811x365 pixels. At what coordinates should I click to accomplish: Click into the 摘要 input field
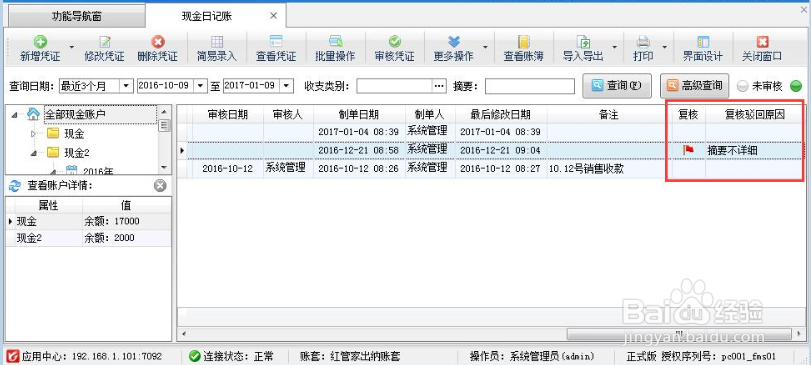(530, 86)
